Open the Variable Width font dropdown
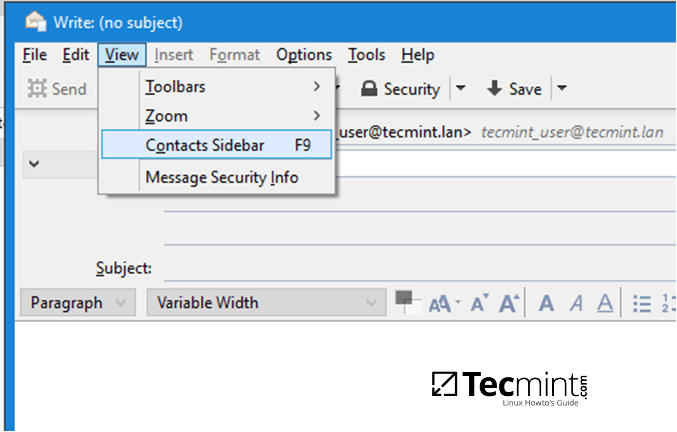677x432 pixels. [266, 303]
